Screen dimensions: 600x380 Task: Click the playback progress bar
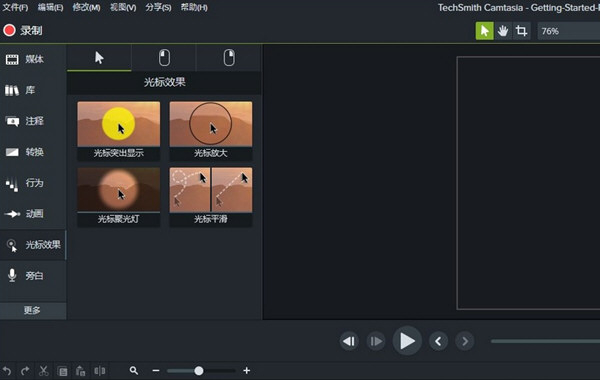[x=545, y=341]
